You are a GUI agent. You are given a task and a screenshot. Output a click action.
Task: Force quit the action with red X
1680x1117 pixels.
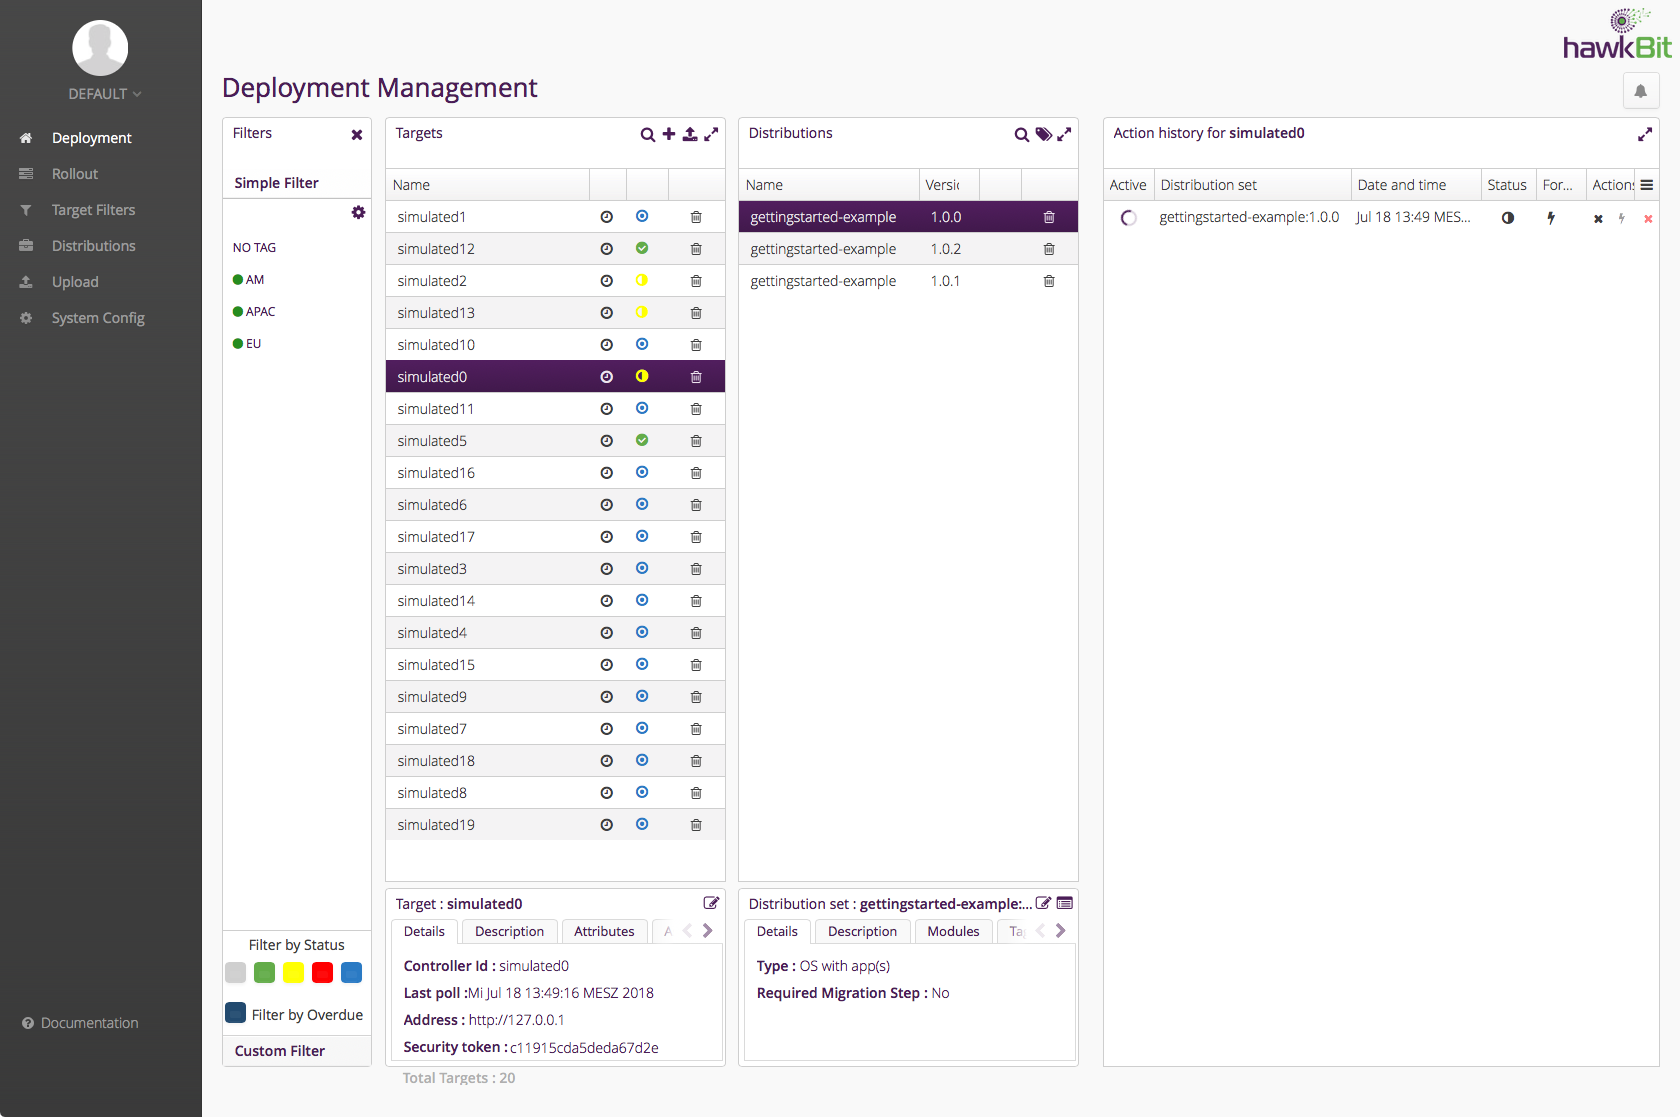coord(1648,218)
